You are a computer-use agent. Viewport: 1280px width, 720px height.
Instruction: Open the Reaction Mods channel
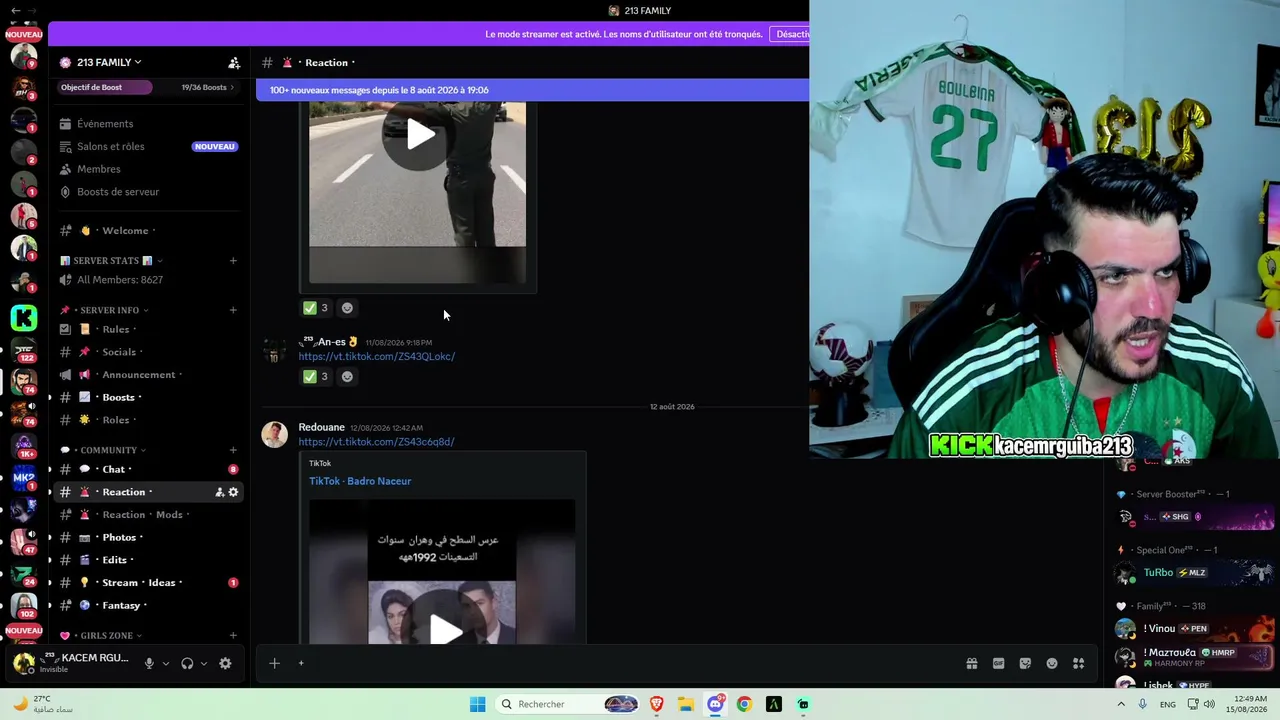143,515
